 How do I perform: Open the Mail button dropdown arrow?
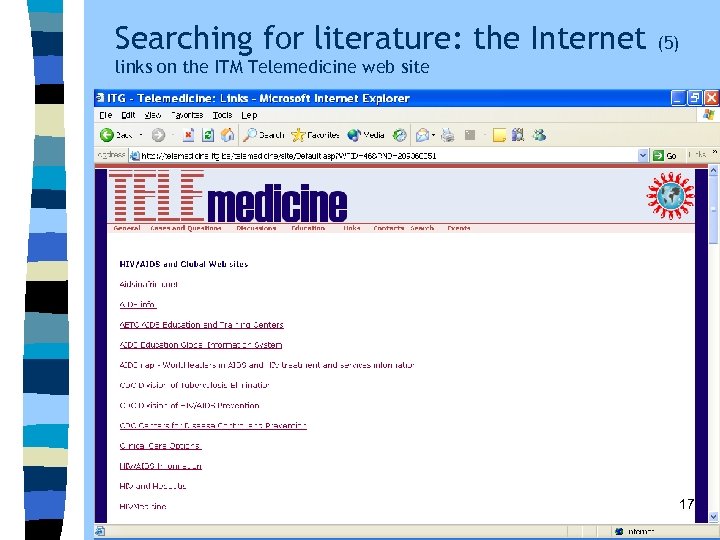coord(433,135)
